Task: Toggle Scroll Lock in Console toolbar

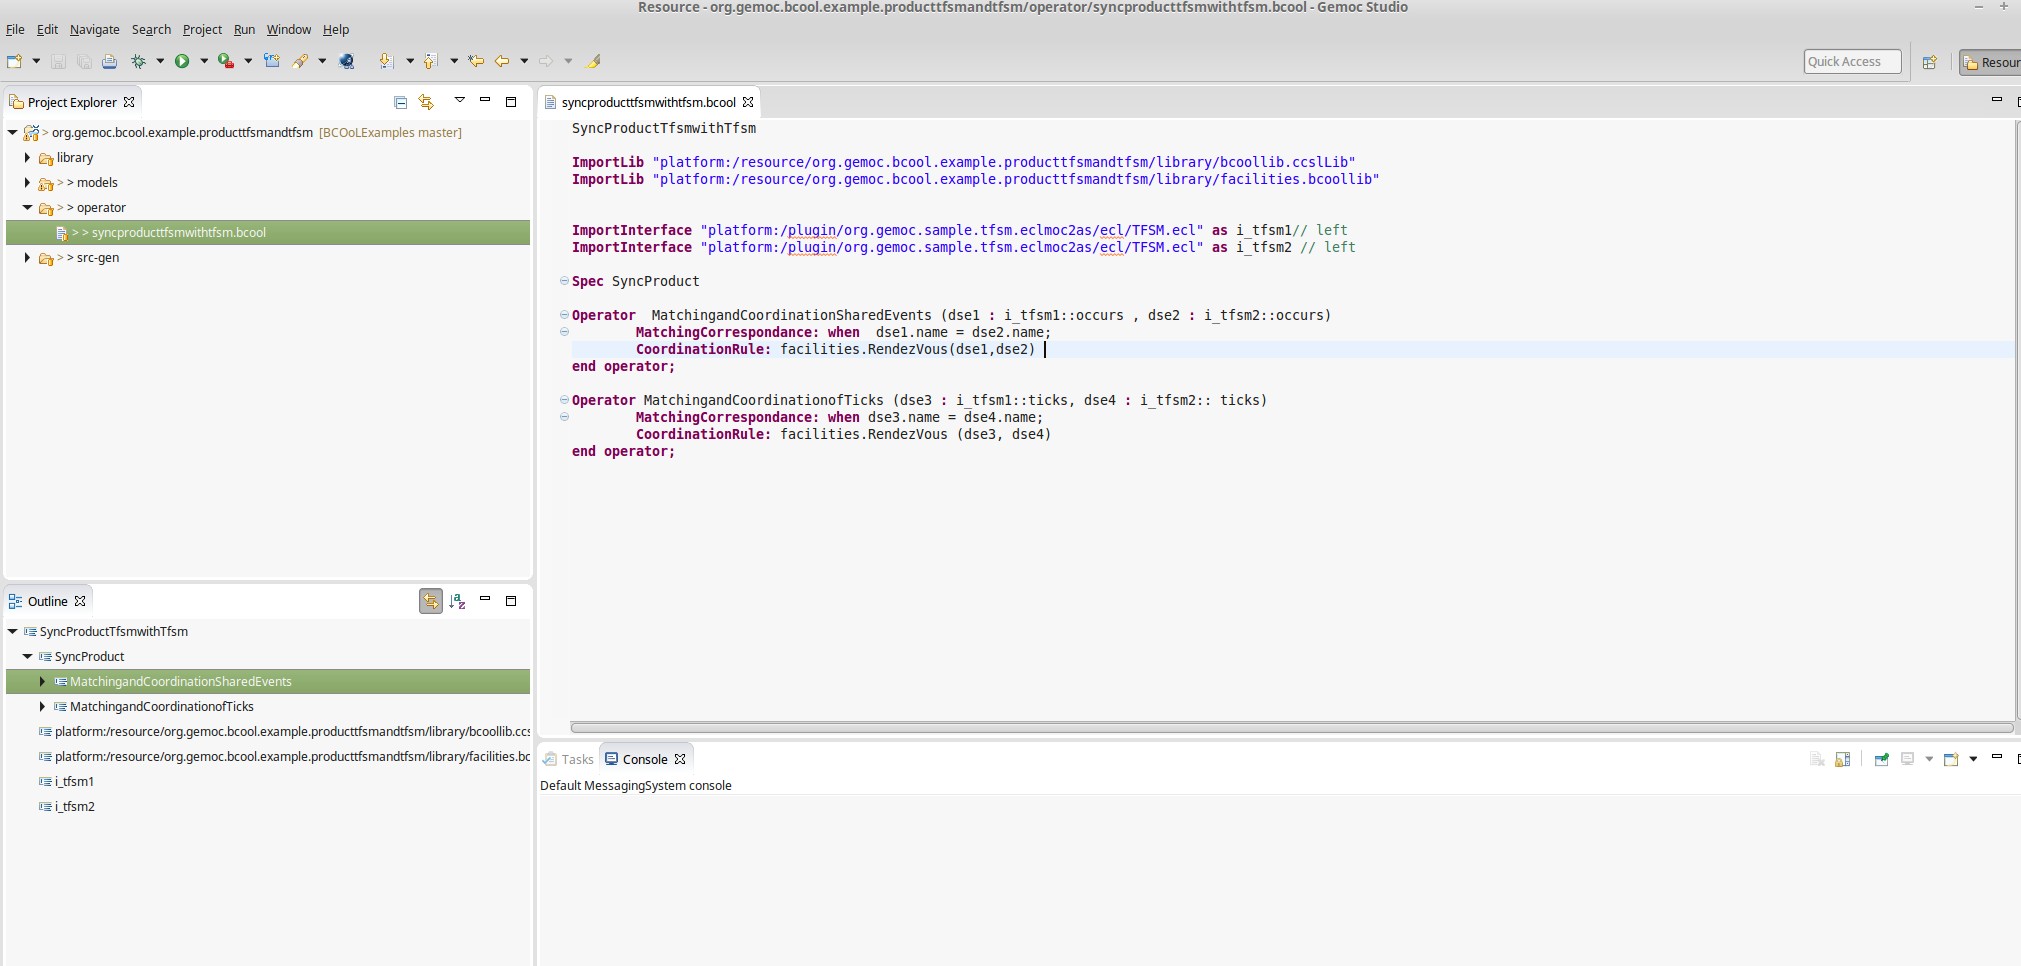Action: pyautogui.click(x=1842, y=759)
